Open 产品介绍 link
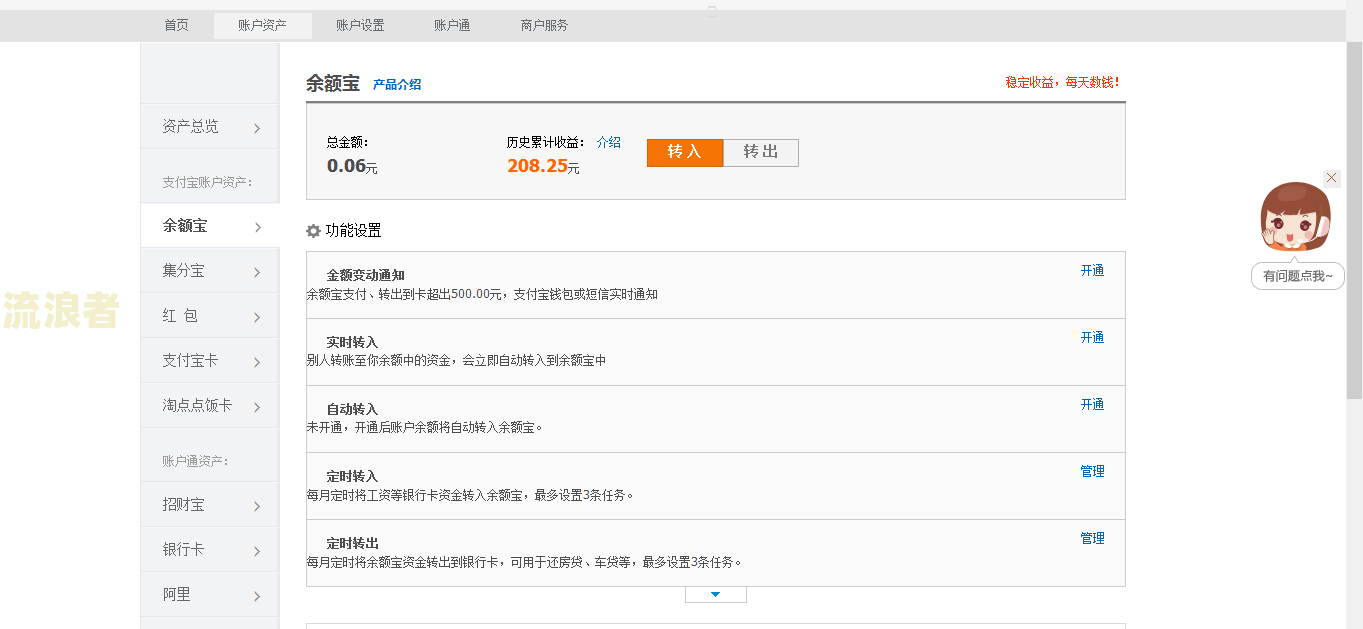This screenshot has height=629, width=1363. pos(397,85)
